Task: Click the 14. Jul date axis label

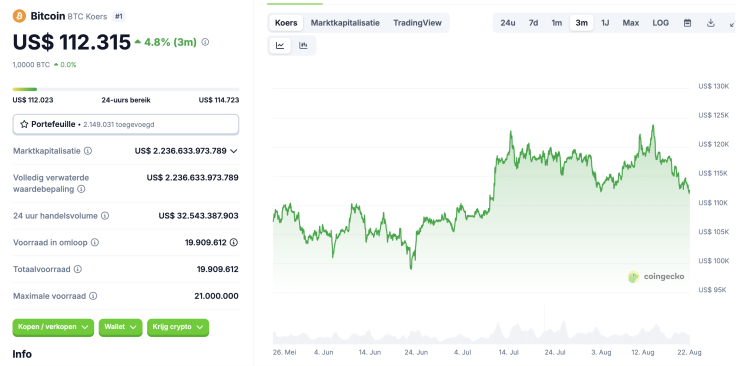Action: [x=509, y=353]
